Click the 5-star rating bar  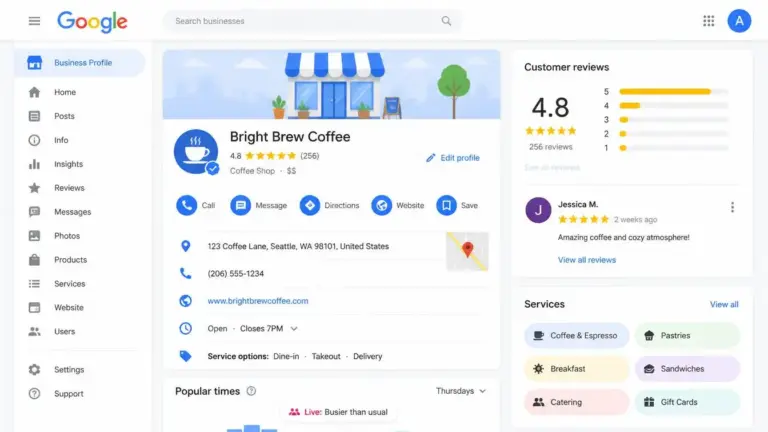[673, 92]
